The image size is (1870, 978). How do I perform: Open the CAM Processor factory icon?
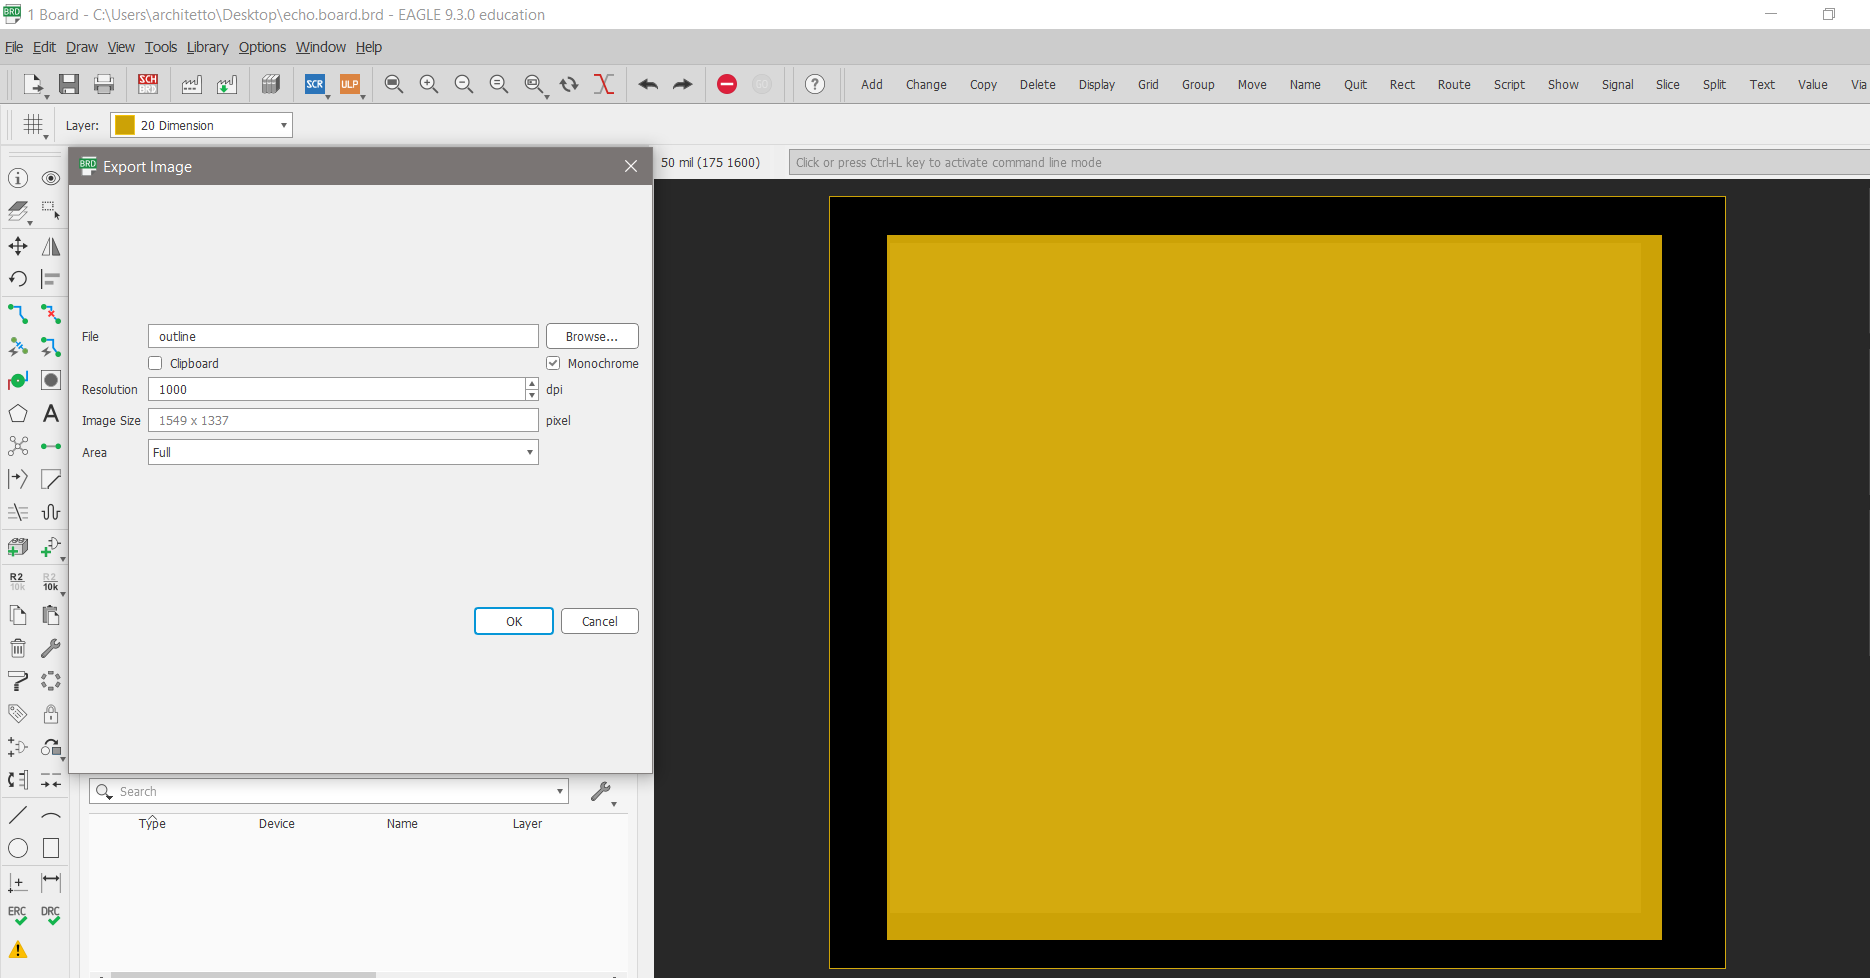tap(191, 84)
